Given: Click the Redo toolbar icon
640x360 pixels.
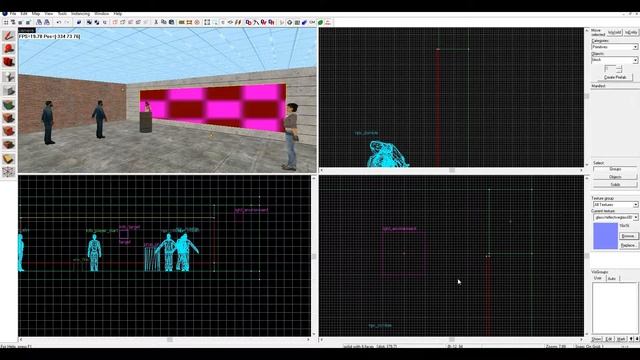Looking at the screenshot, I should 67,22.
